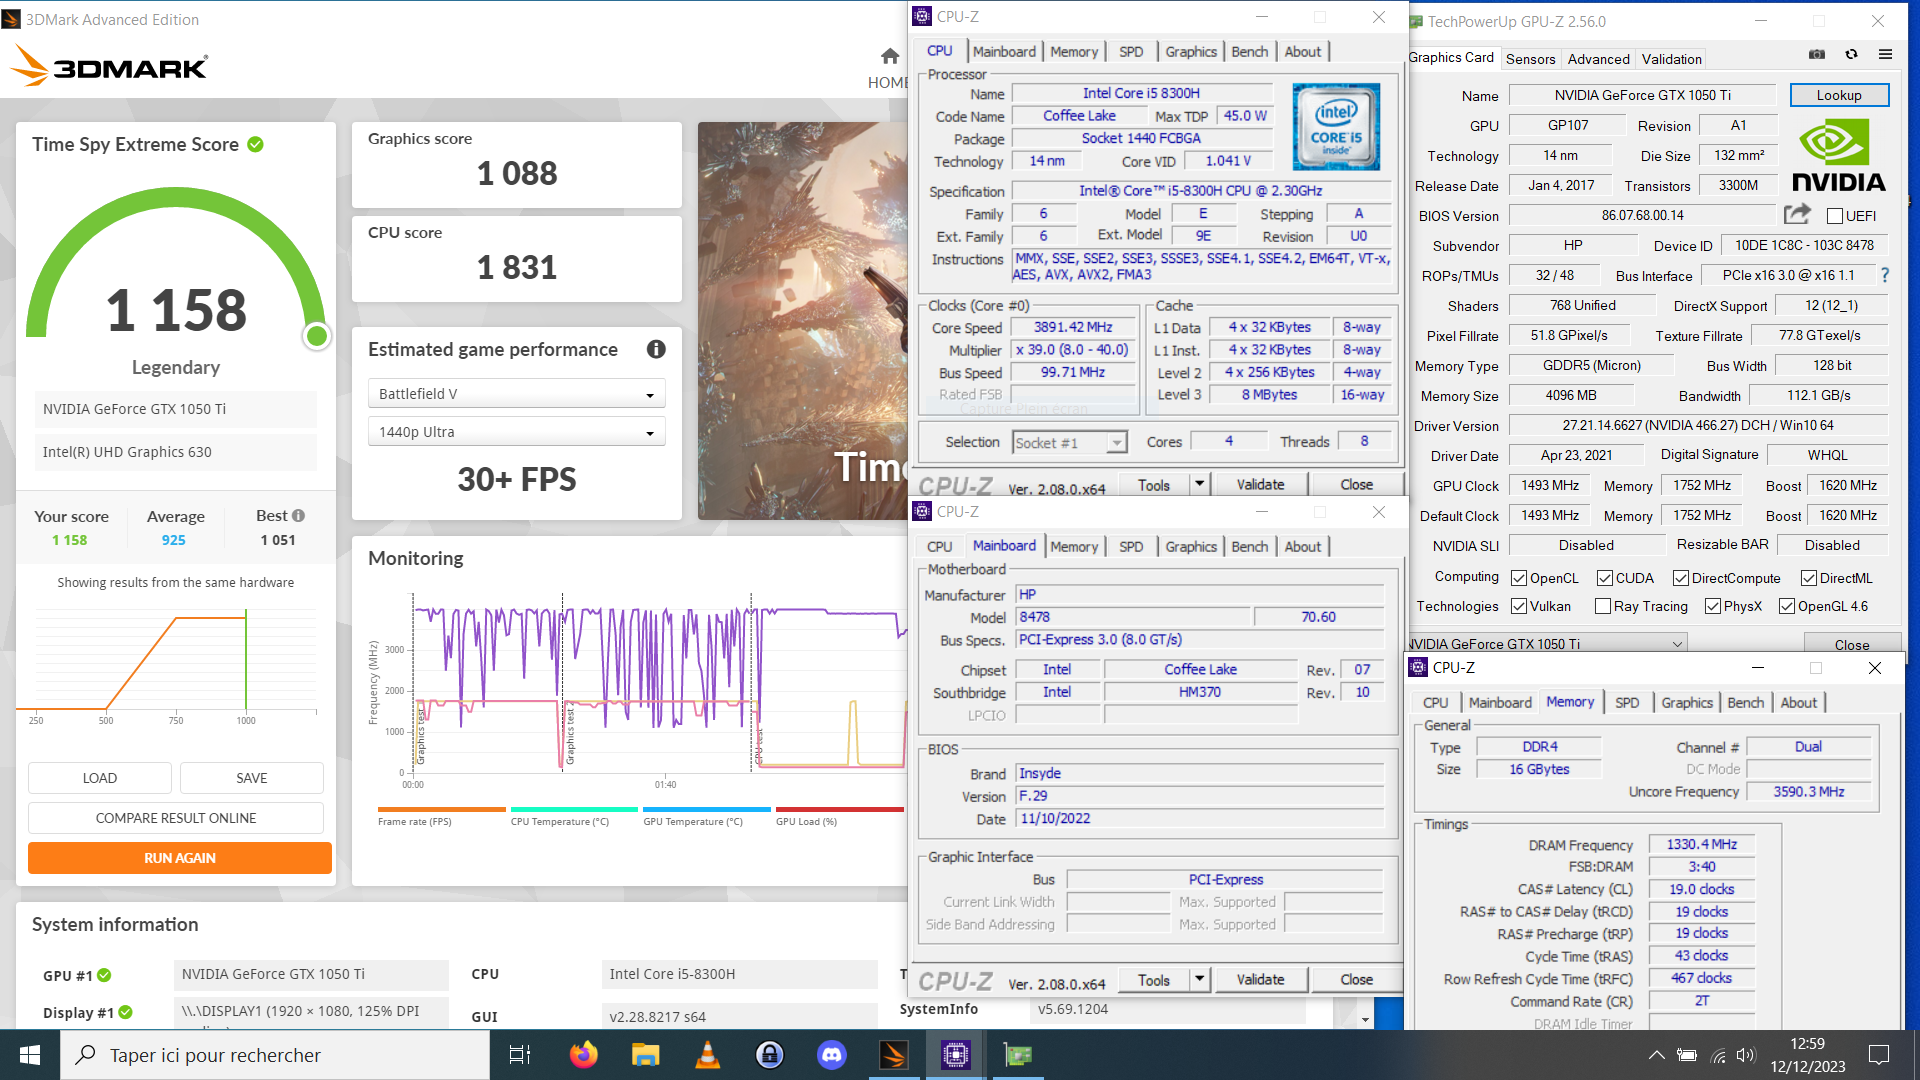
Task: Open Validation tab in GPU-Z
Action: coord(1671,59)
